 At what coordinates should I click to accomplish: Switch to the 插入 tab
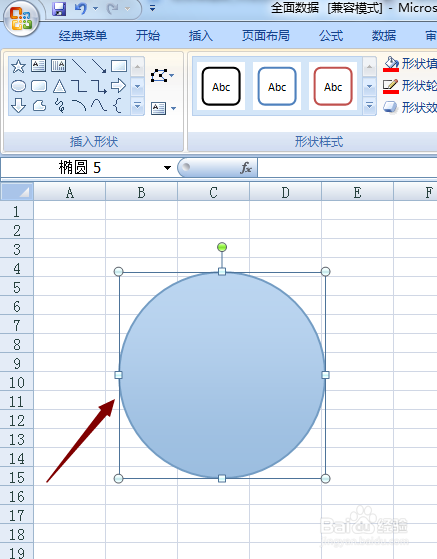pyautogui.click(x=200, y=36)
